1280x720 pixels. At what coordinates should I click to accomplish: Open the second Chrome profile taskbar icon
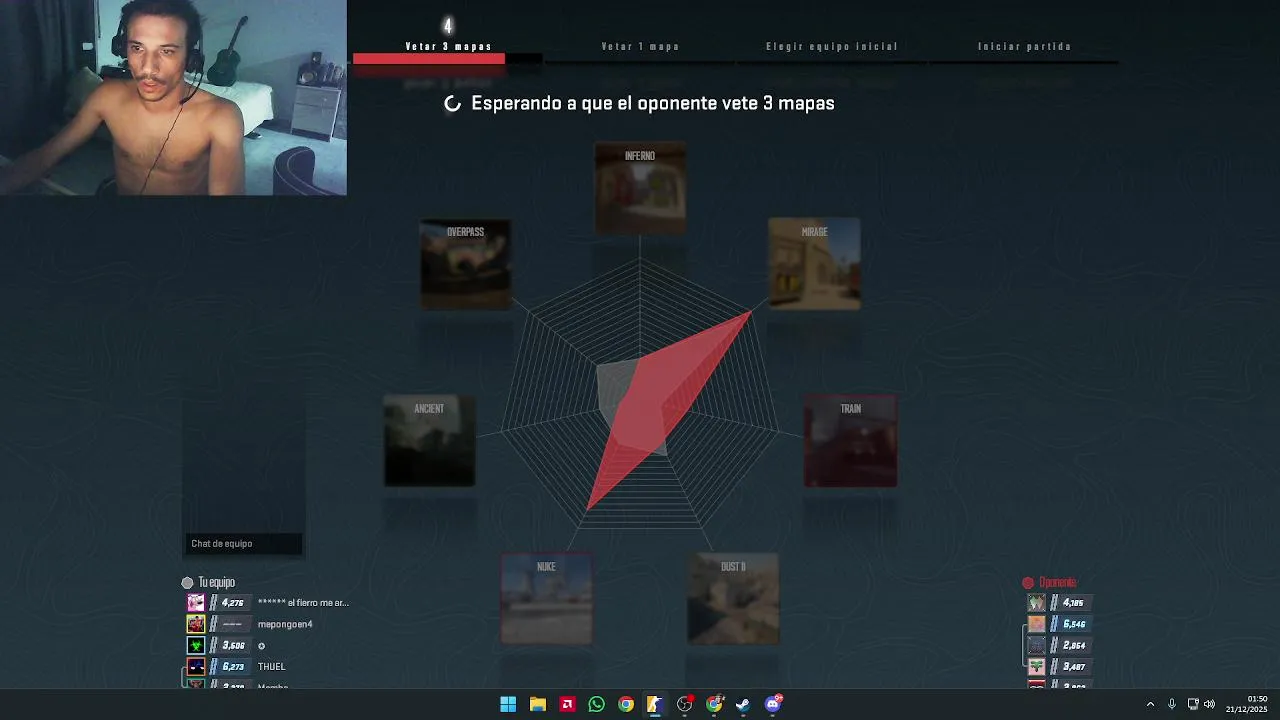click(714, 704)
